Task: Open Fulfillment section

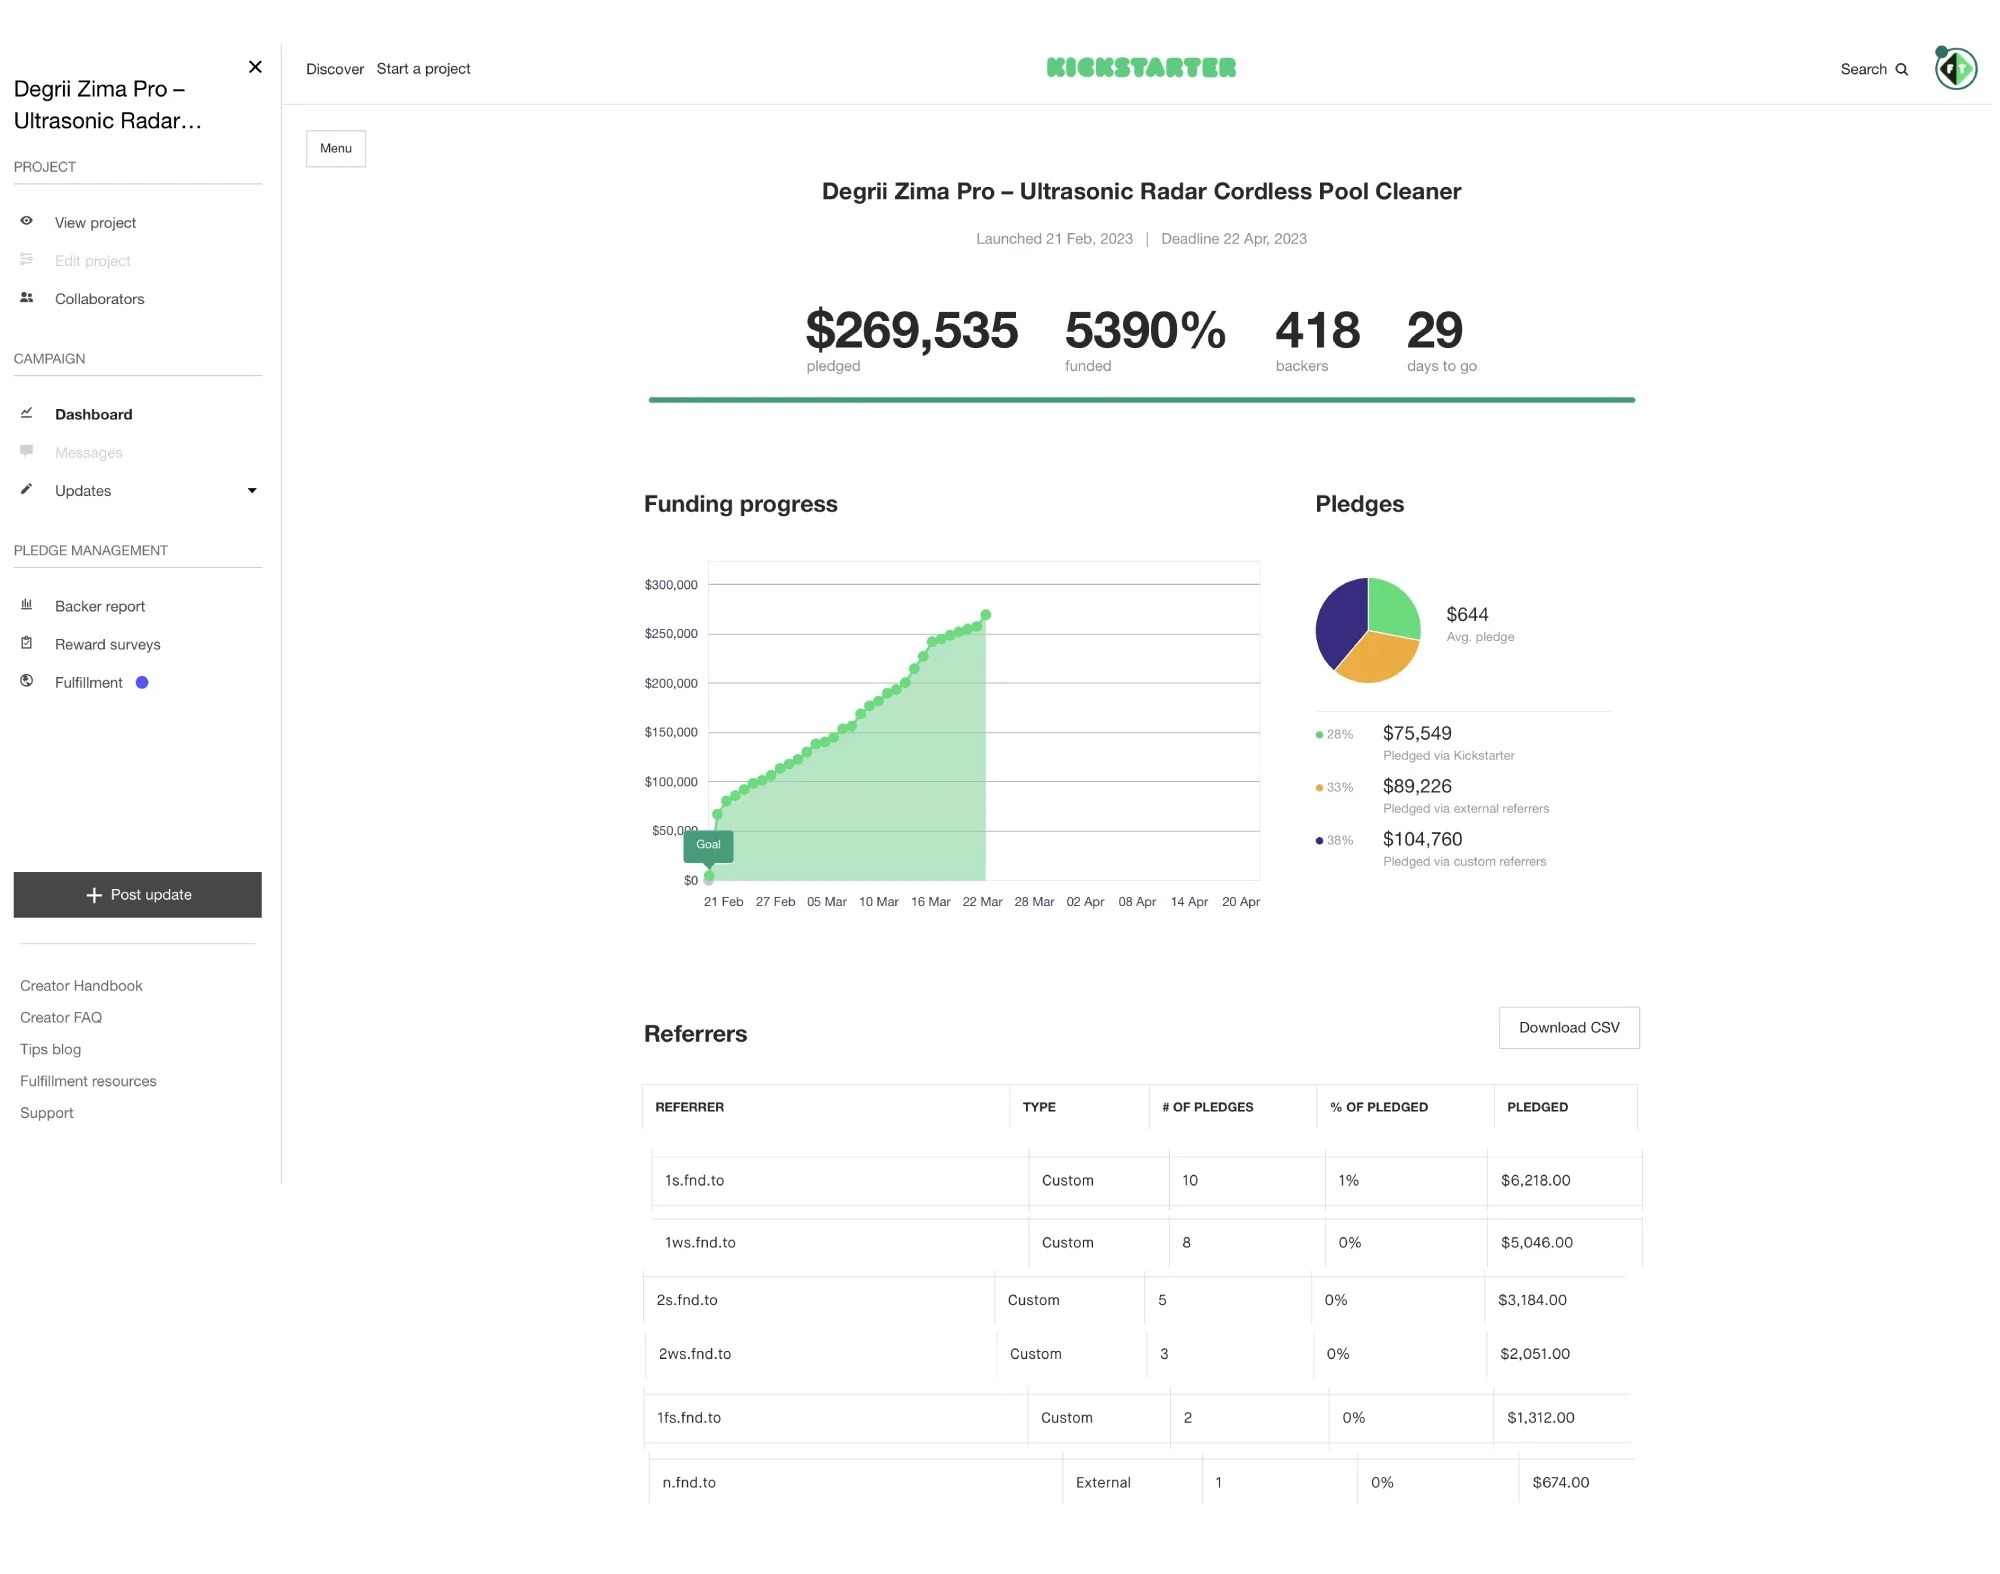Action: click(88, 683)
